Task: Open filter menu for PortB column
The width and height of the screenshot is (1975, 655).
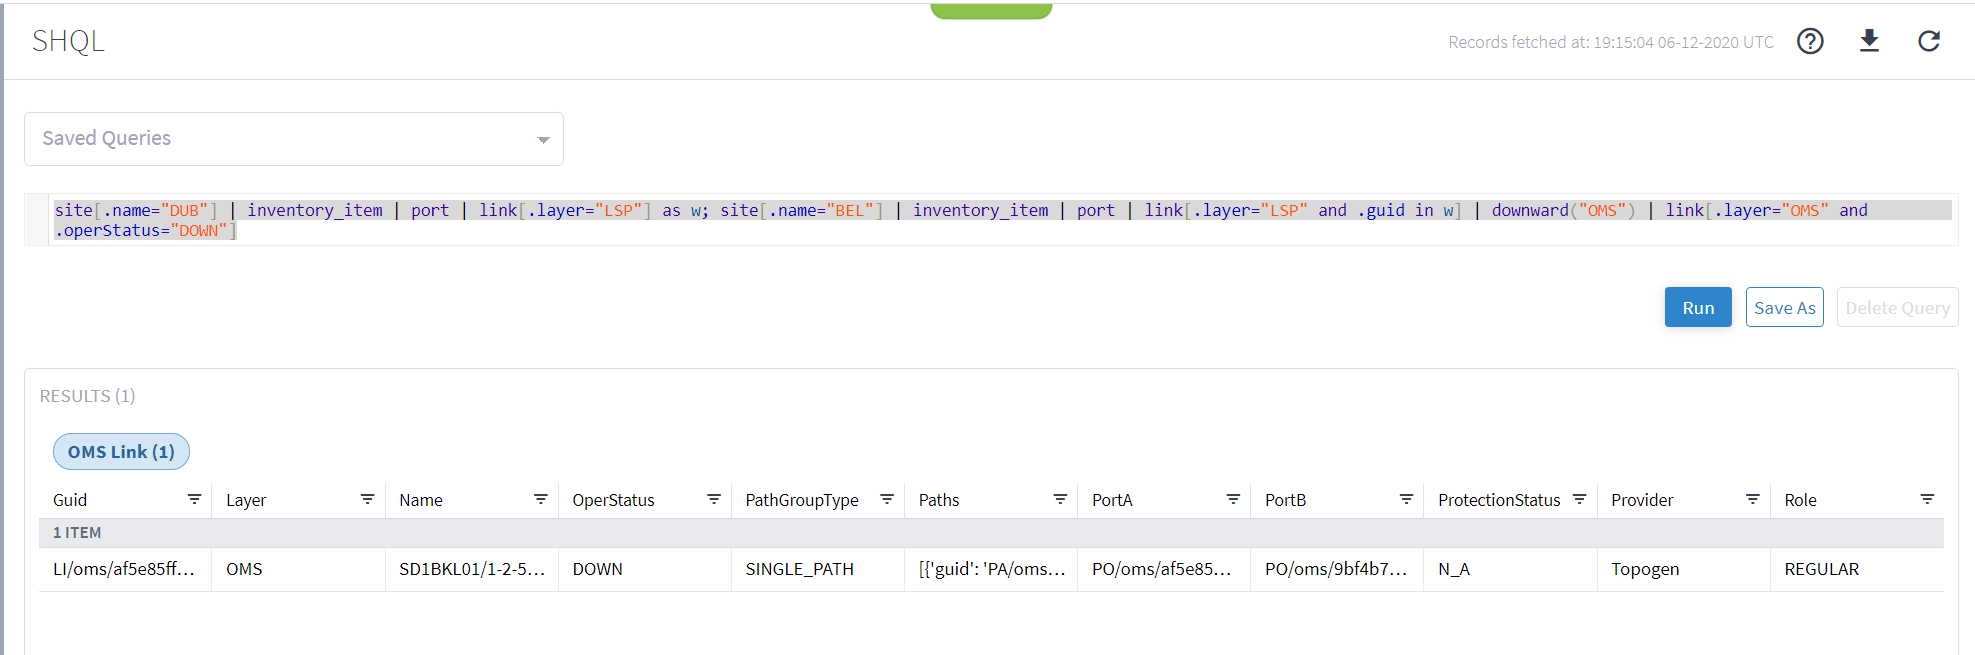Action: [x=1406, y=499]
